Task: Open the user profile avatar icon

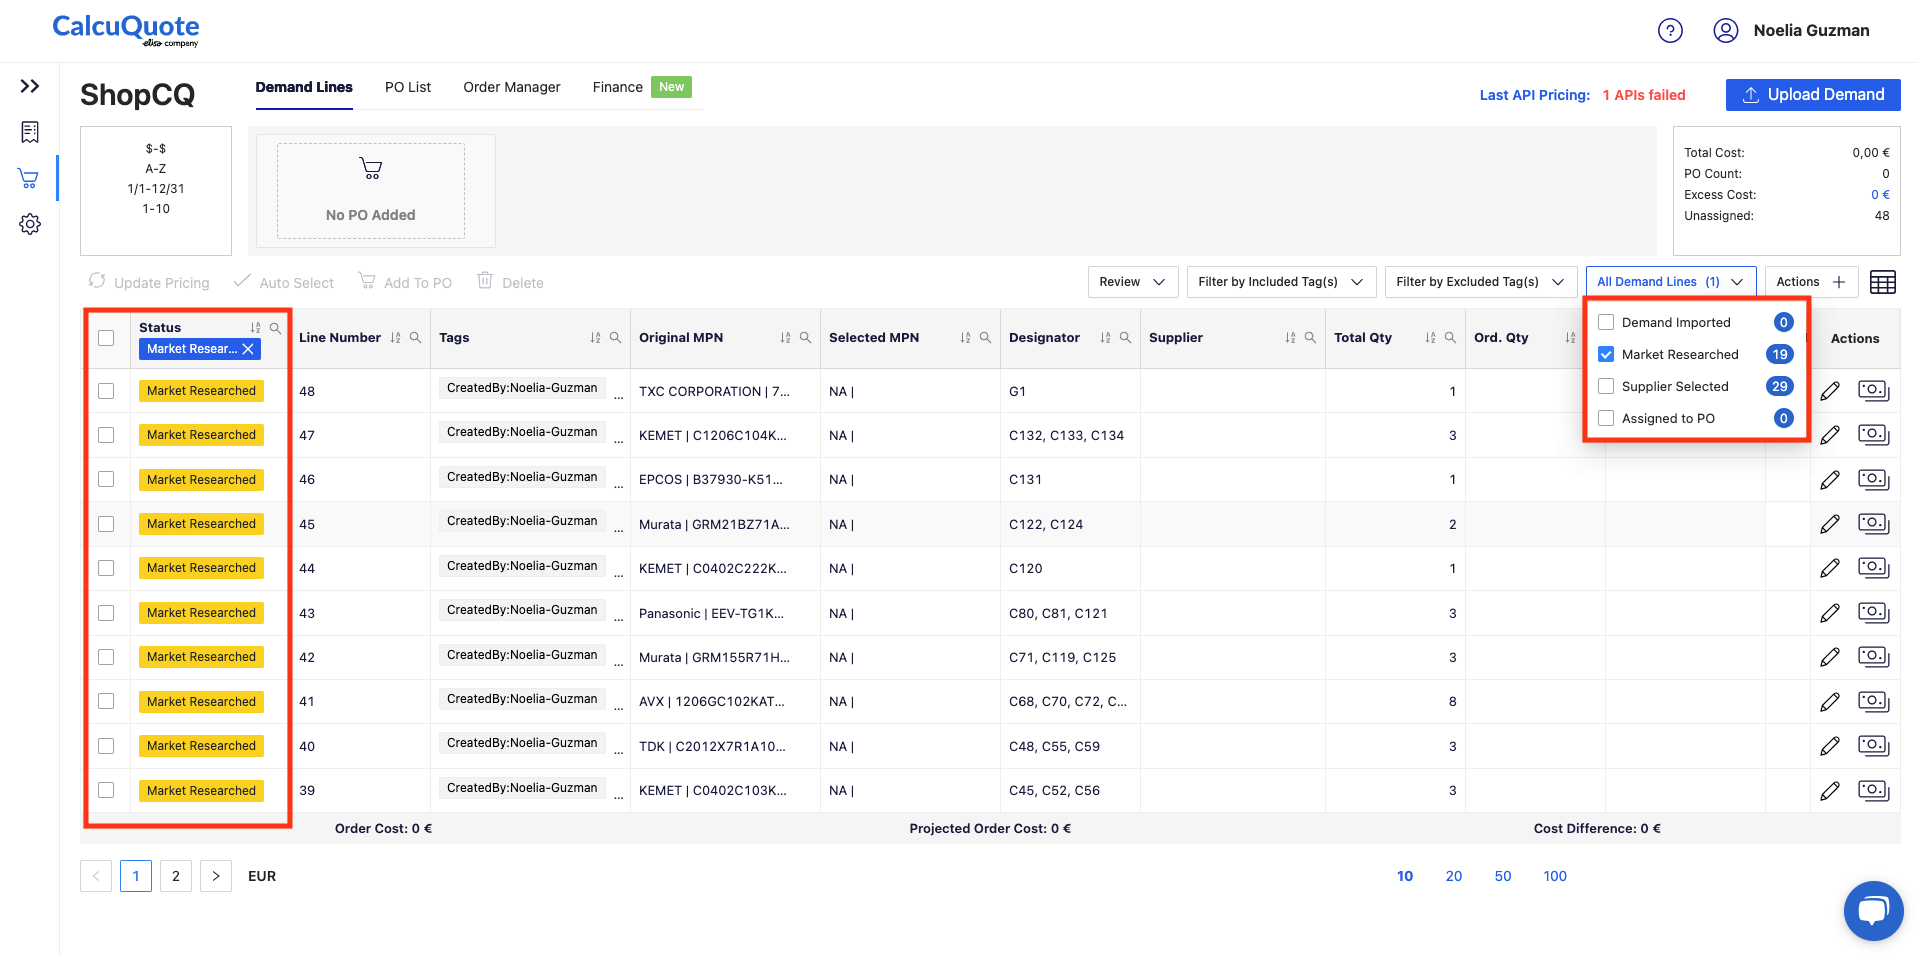Action: [x=1725, y=31]
